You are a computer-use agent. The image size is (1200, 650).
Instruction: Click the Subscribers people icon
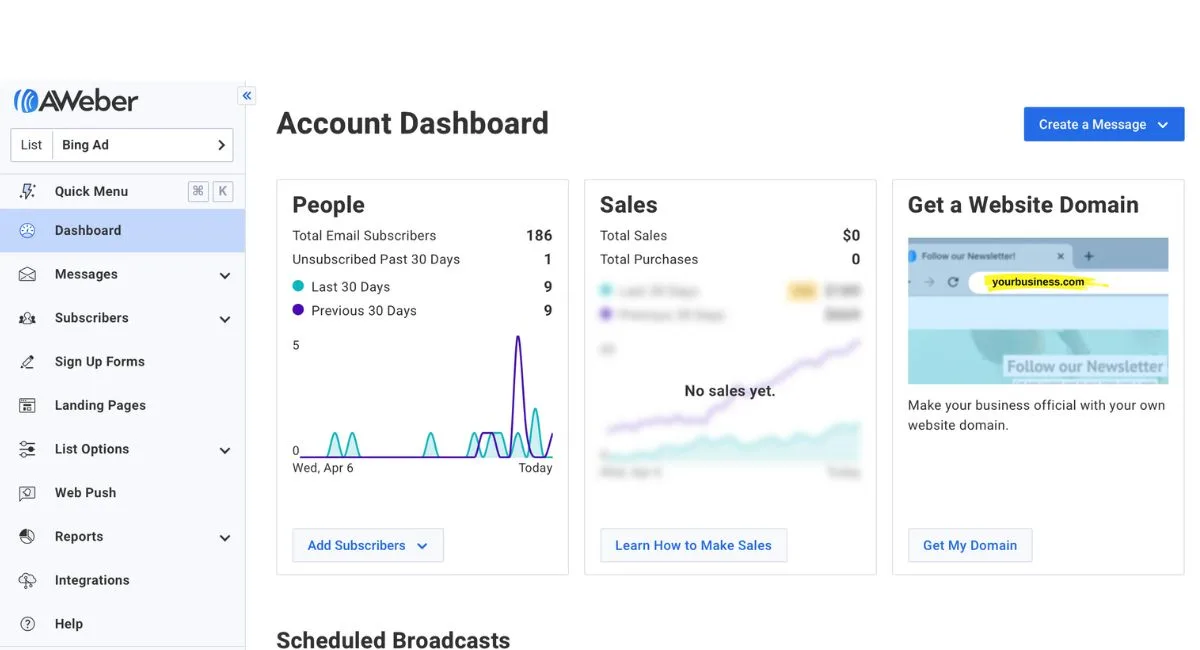coord(27,318)
